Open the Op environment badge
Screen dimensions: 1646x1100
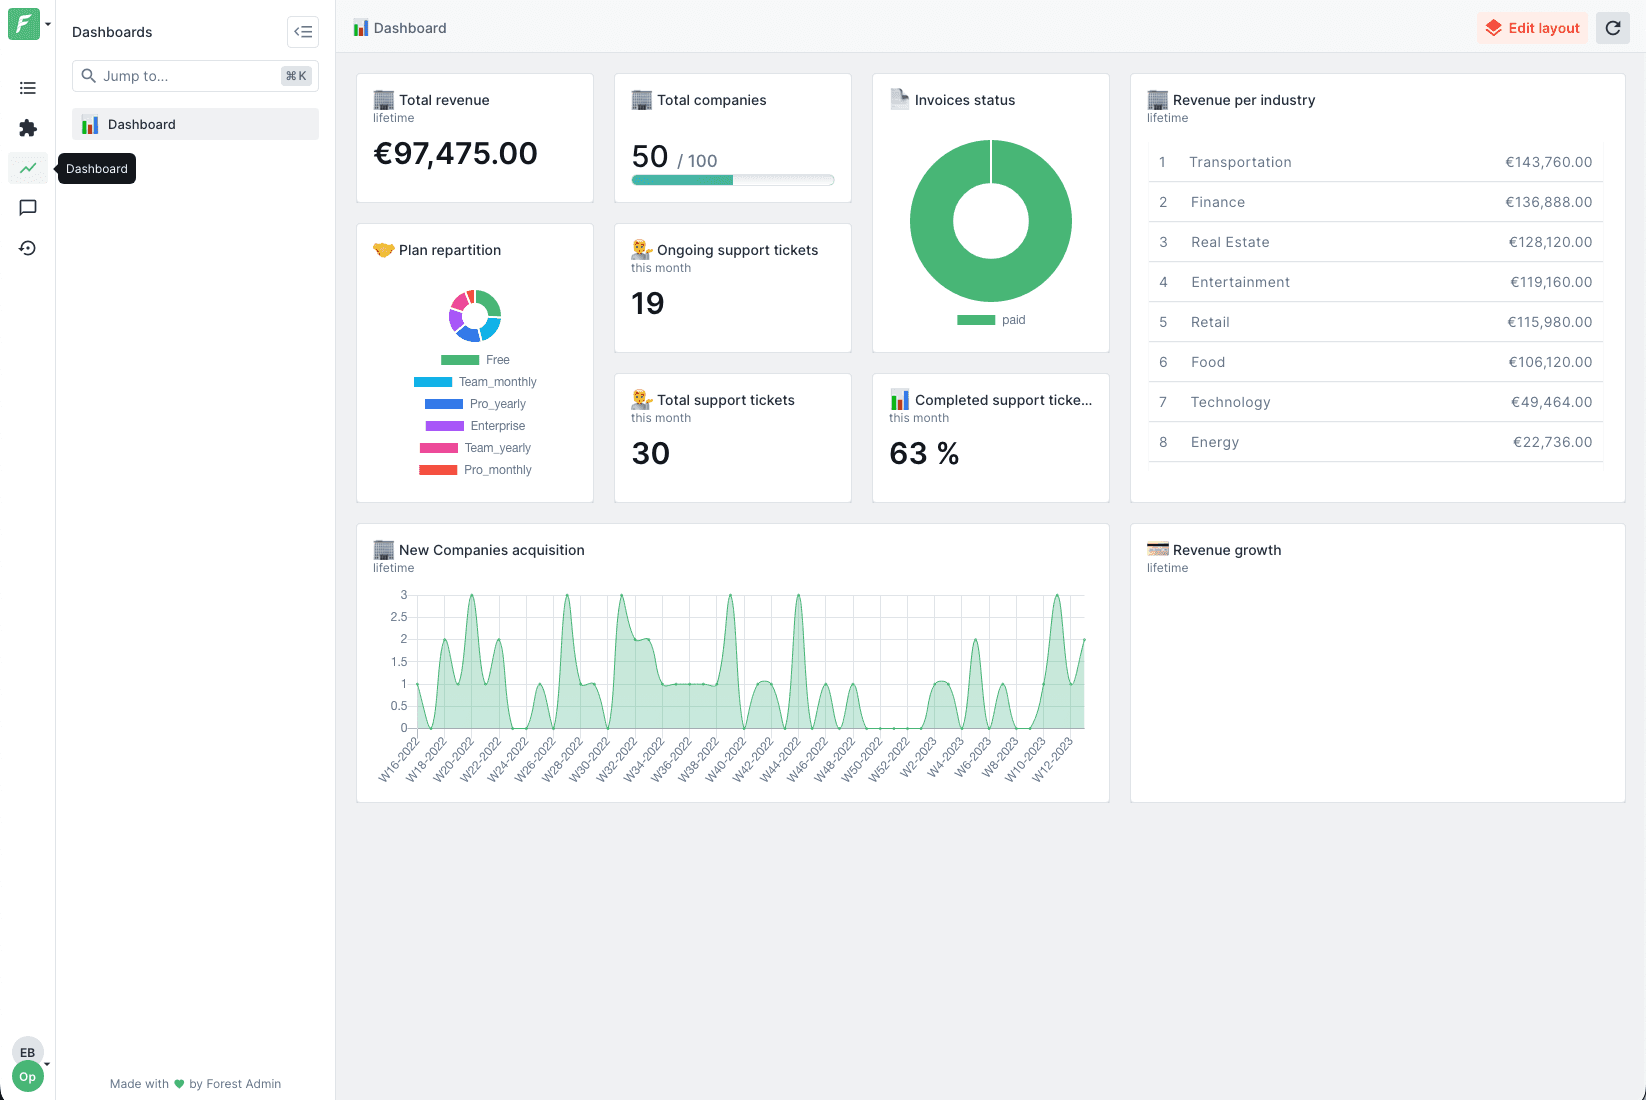(x=28, y=1077)
